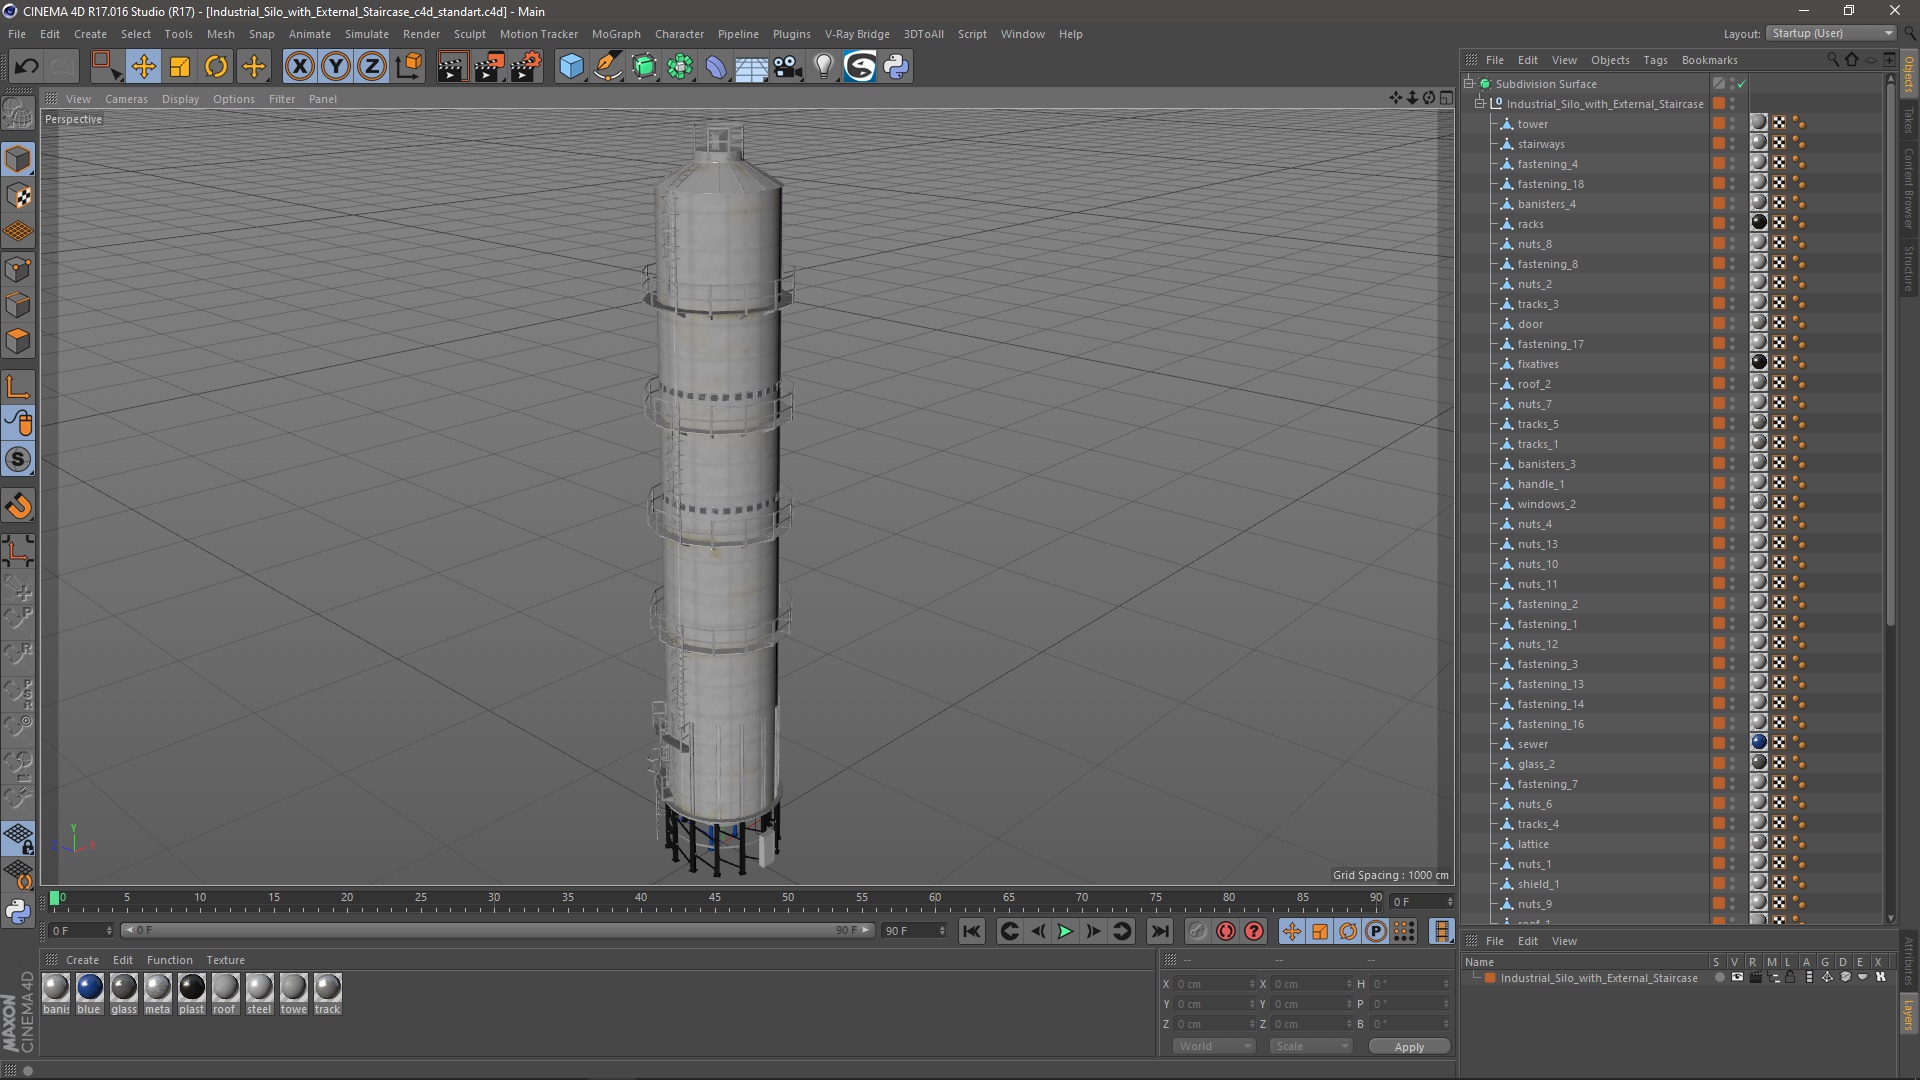Add a Light object bulb icon
Screen dimensions: 1920x1080
(x=823, y=67)
